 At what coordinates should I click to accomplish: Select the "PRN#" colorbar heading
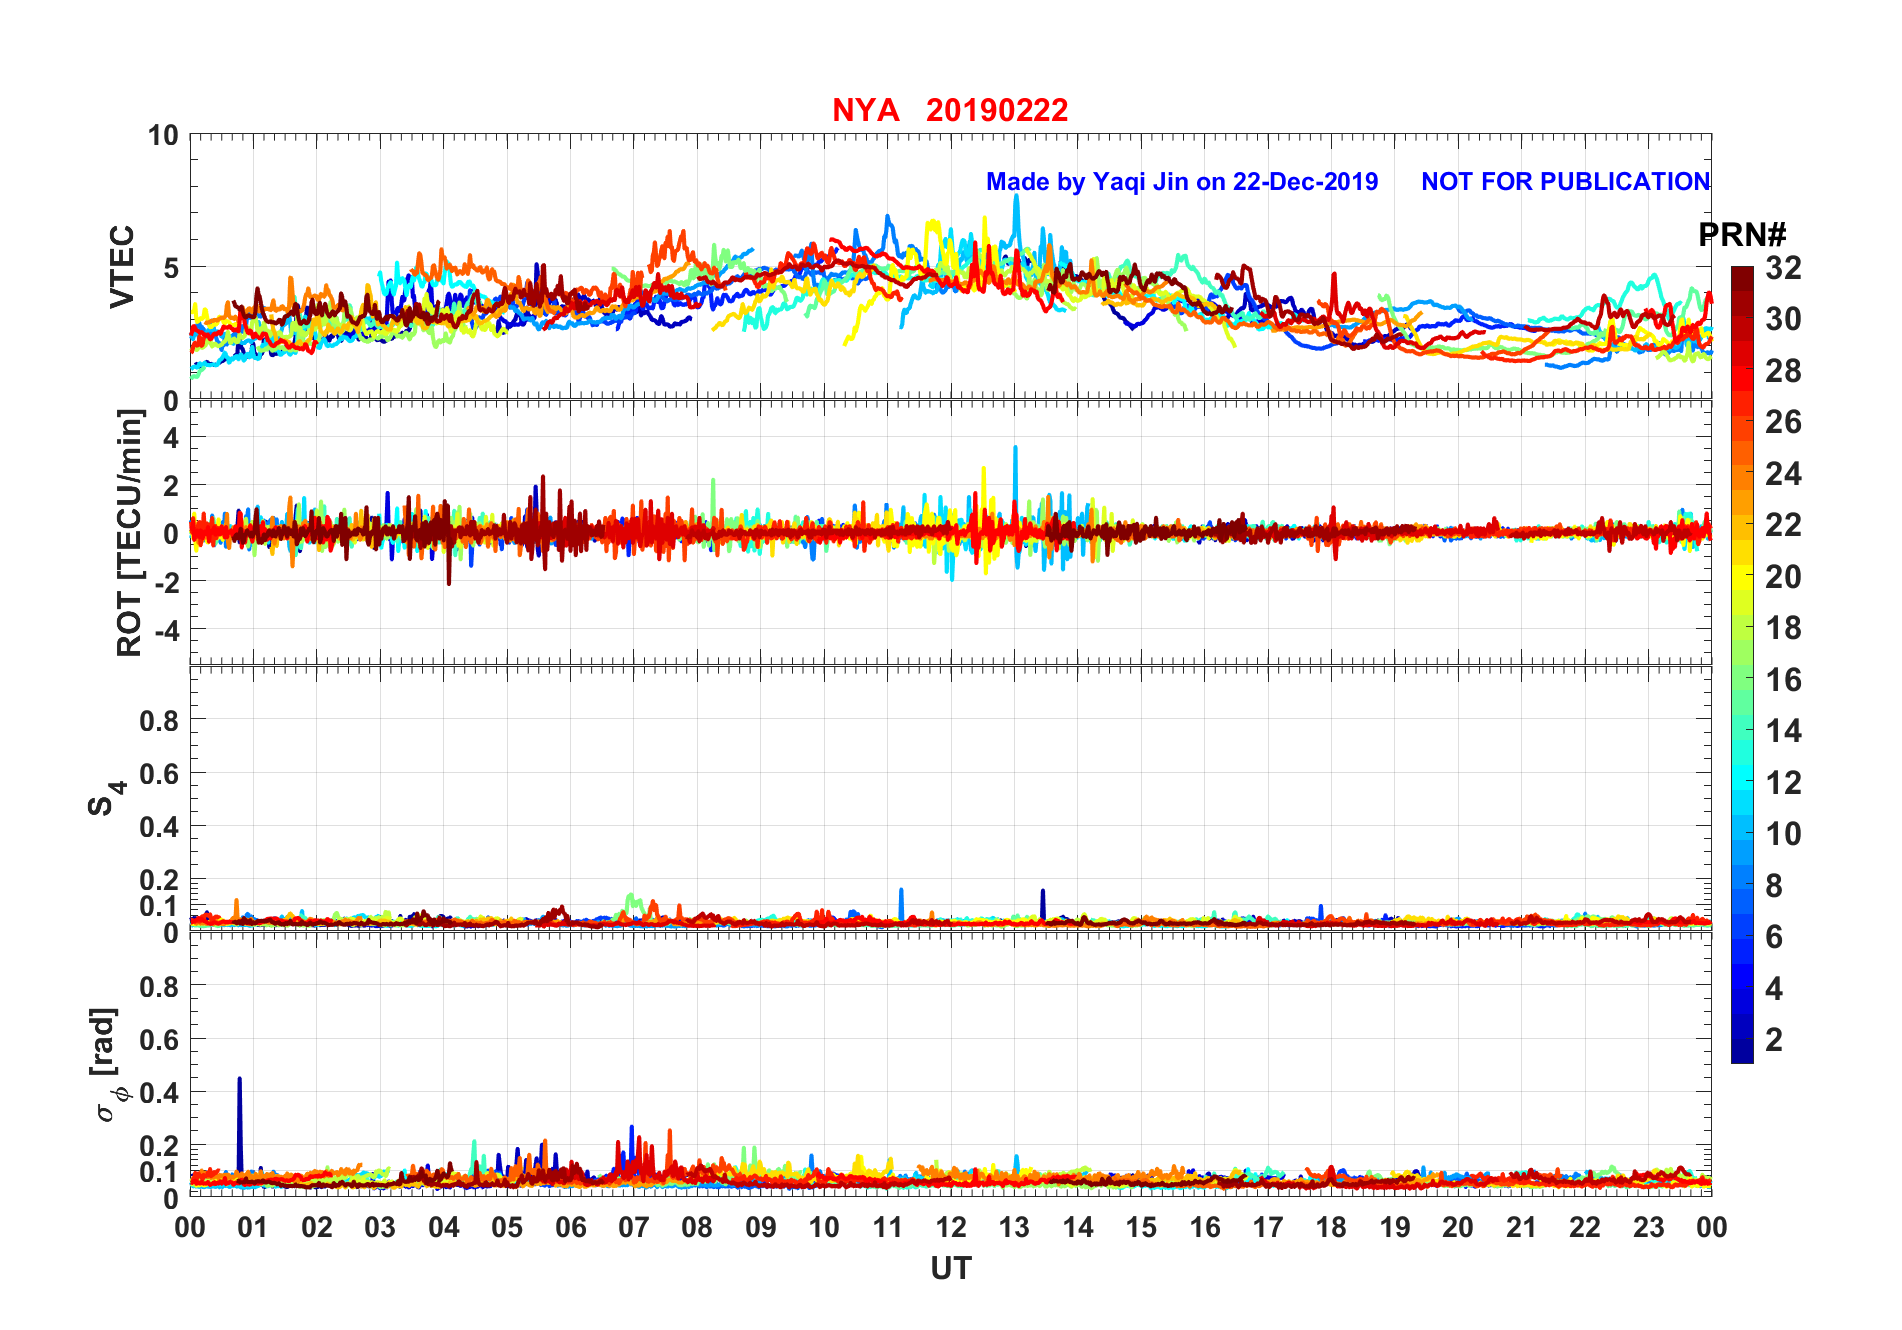(1742, 235)
